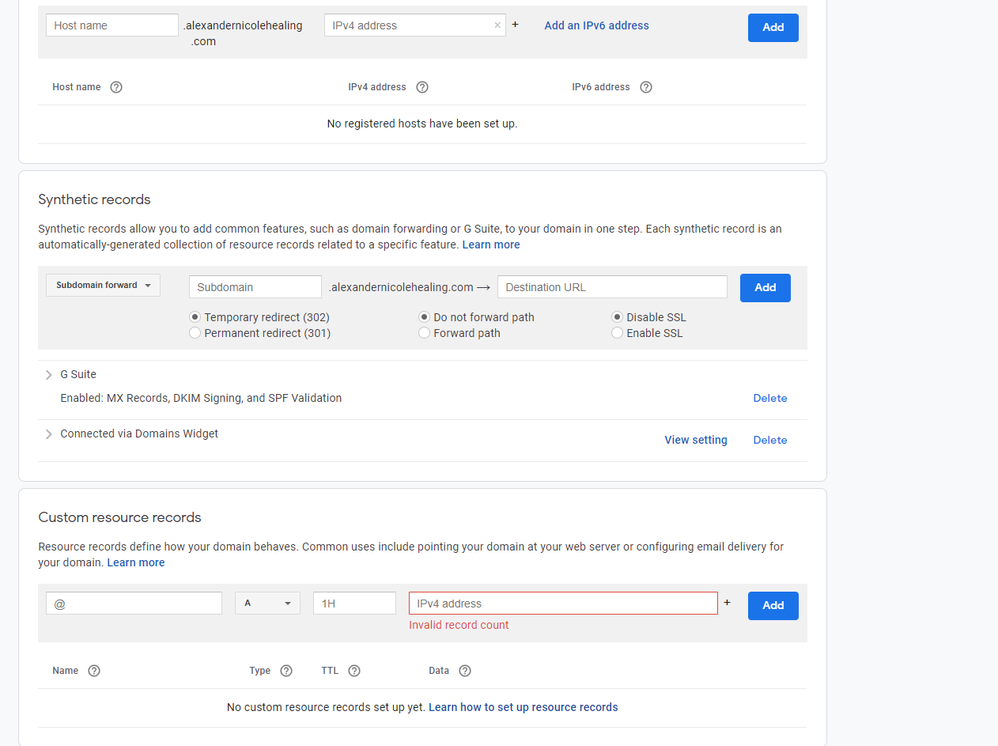Click Learn how to set up resource records
Image resolution: width=998 pixels, height=746 pixels.
tap(523, 707)
